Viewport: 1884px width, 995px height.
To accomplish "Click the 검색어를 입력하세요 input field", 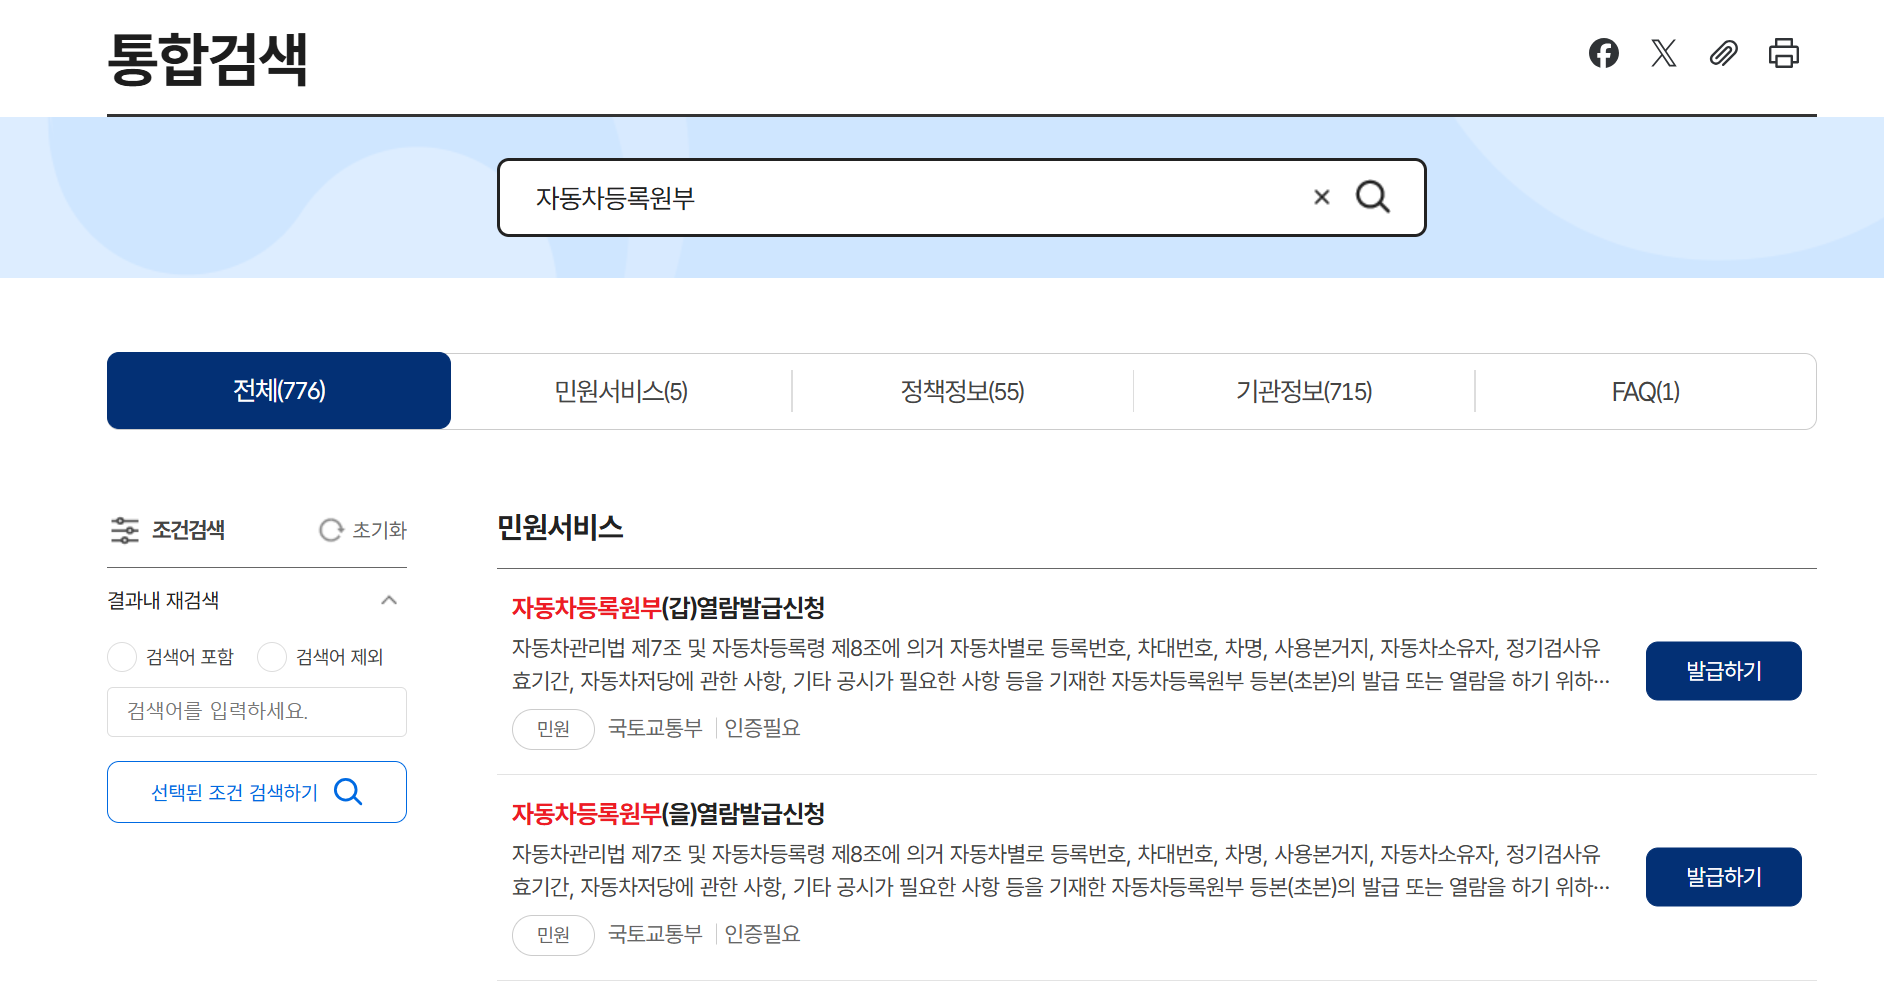I will (257, 712).
